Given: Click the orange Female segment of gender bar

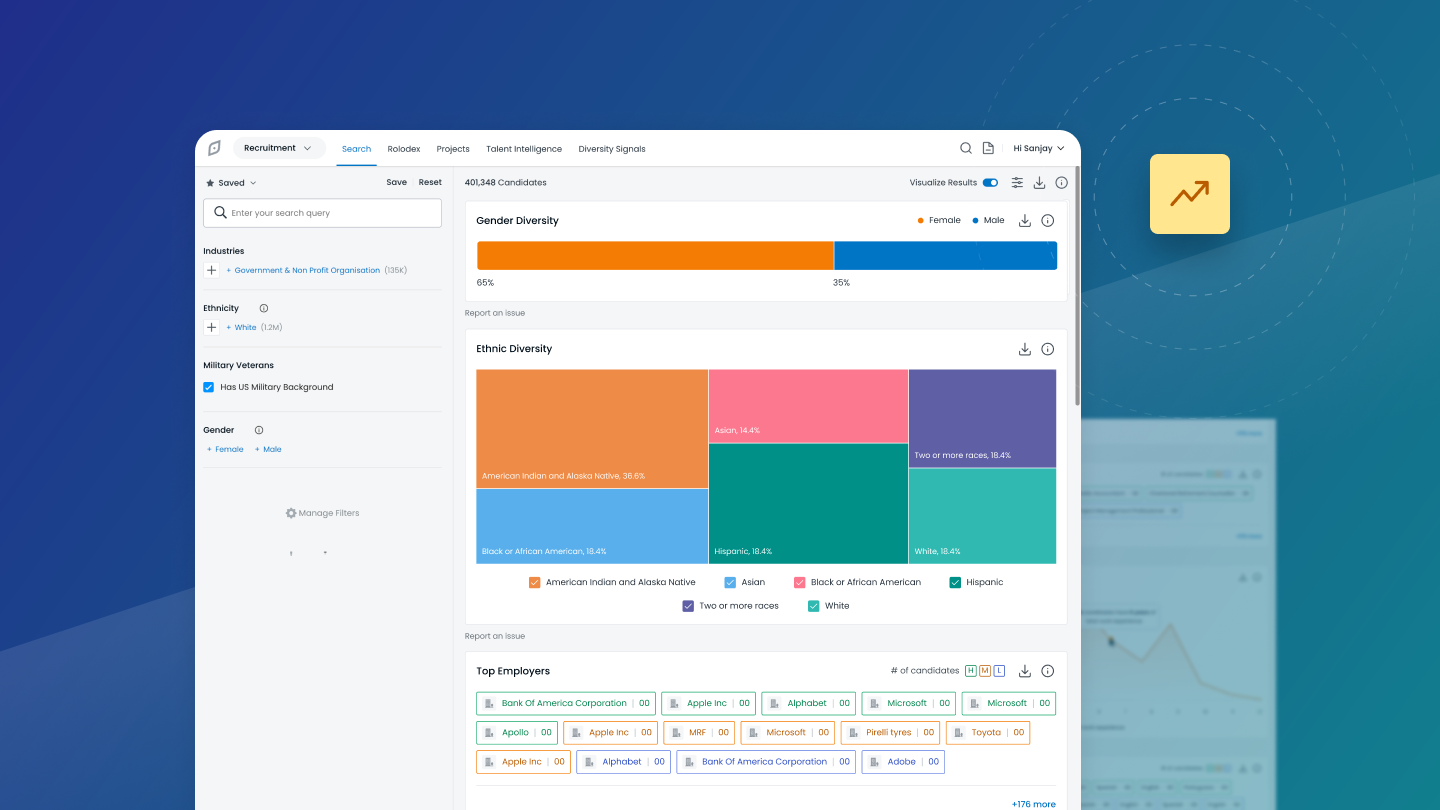Looking at the screenshot, I should coord(655,256).
